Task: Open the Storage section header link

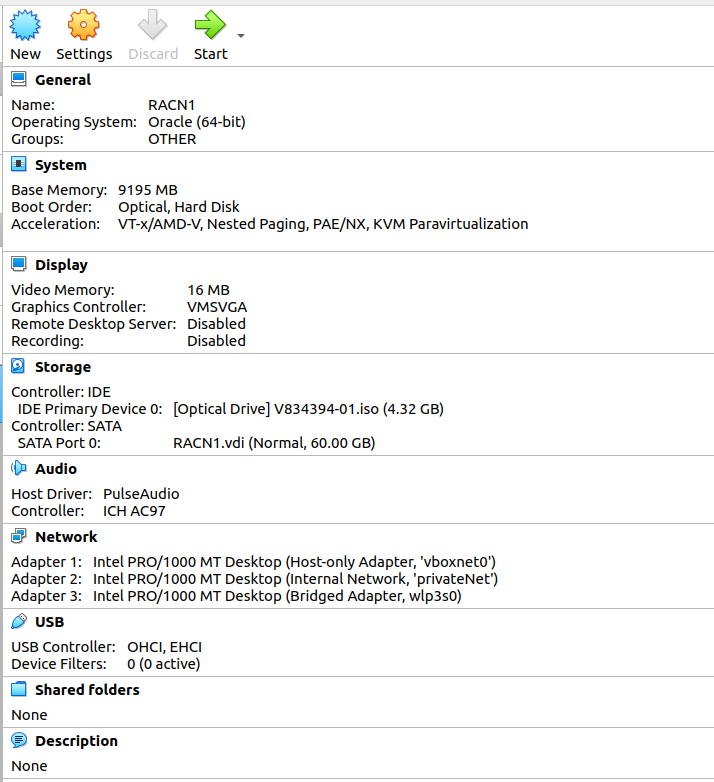Action: (63, 367)
